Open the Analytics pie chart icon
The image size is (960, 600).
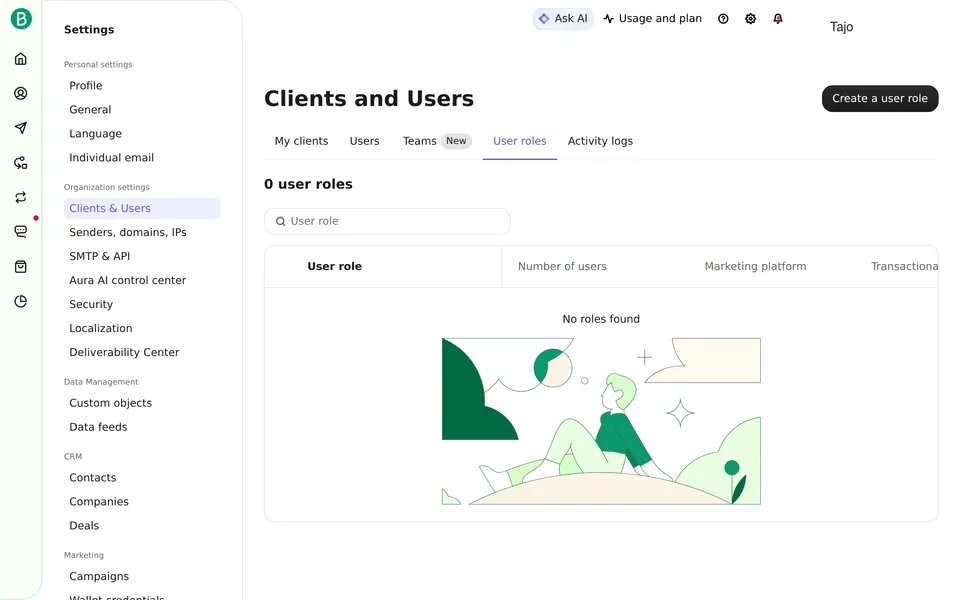click(x=21, y=301)
